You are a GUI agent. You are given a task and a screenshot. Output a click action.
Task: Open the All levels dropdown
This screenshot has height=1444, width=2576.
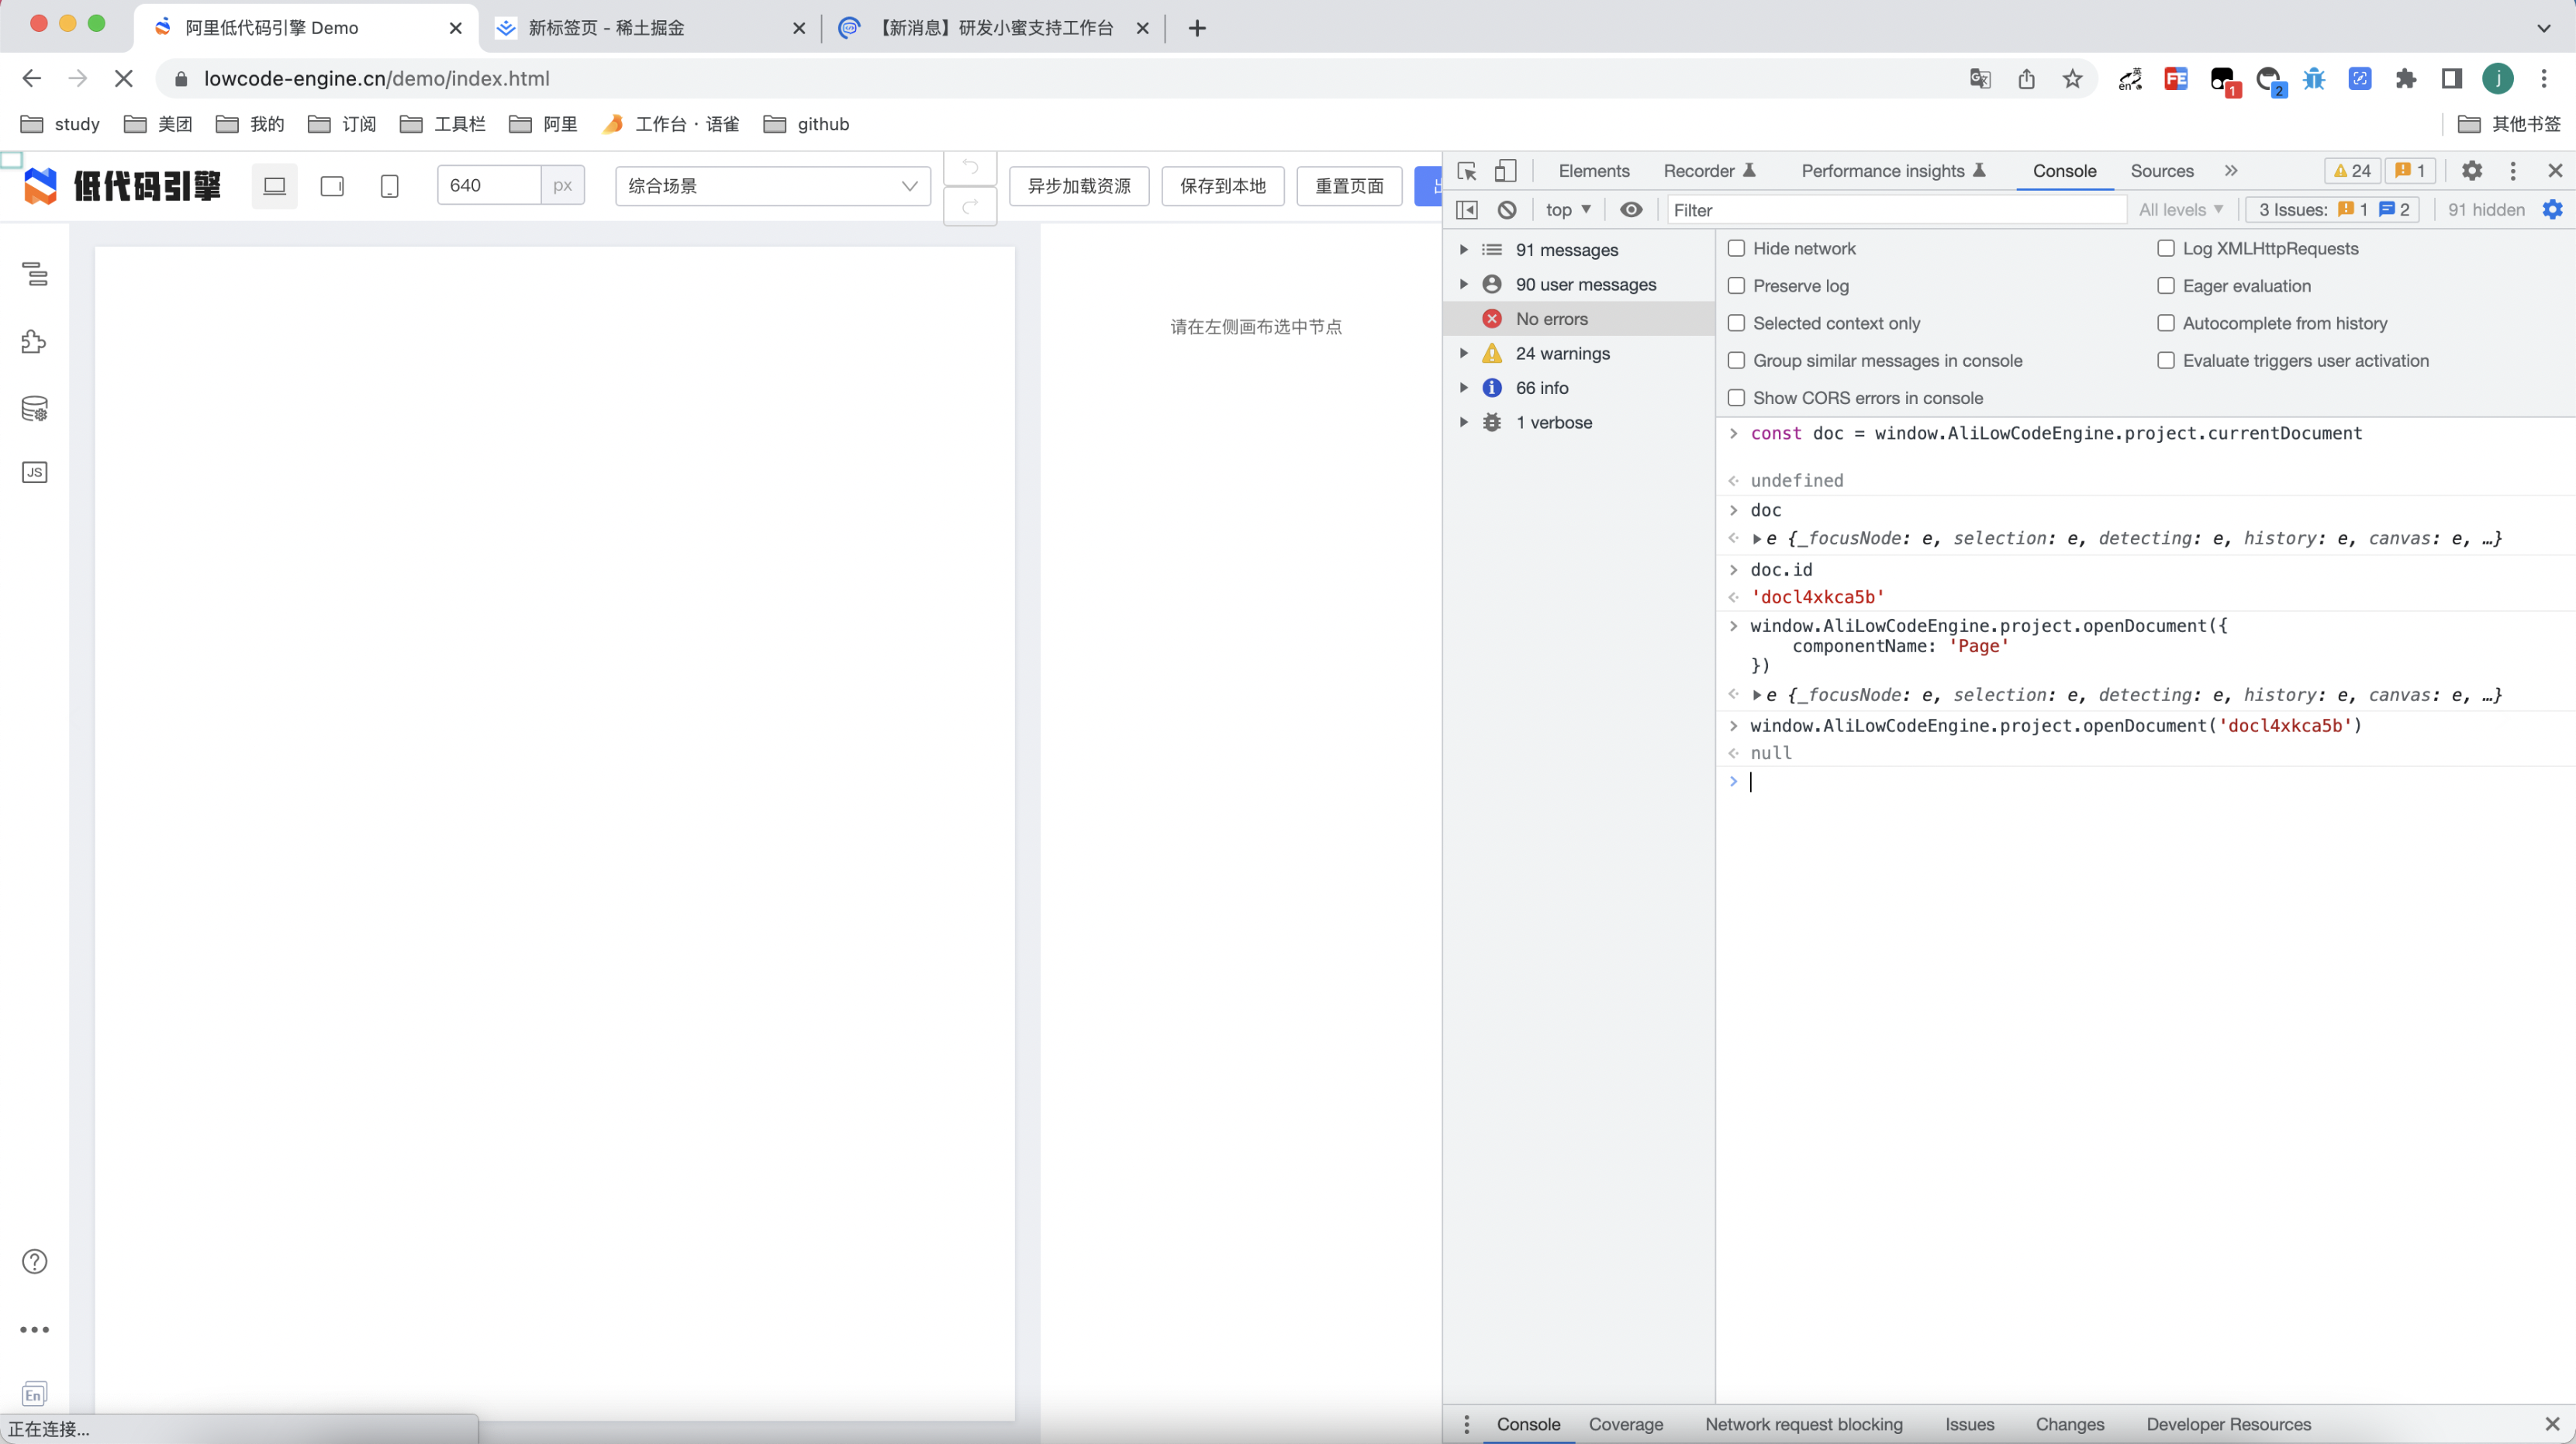tap(2180, 210)
